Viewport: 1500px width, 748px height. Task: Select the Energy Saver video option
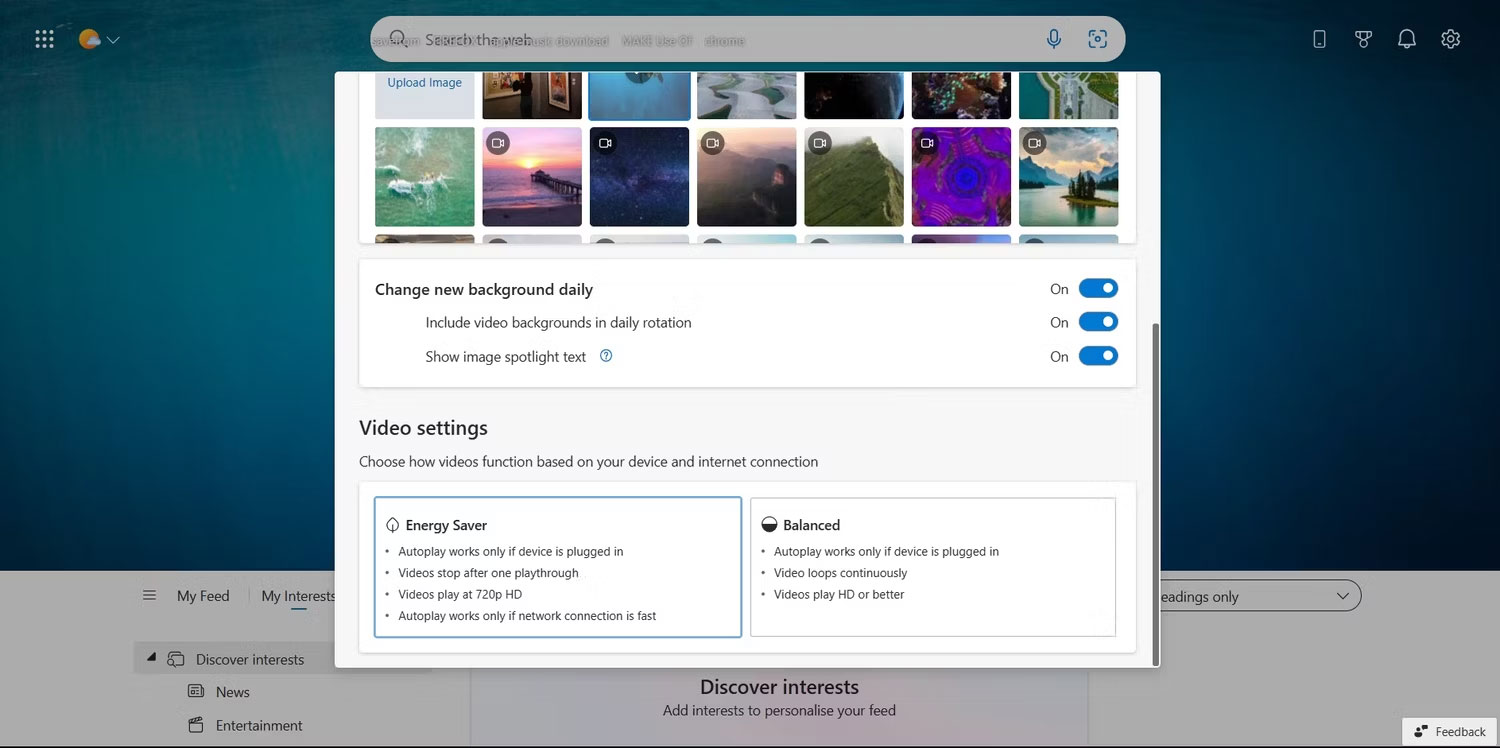pos(558,567)
